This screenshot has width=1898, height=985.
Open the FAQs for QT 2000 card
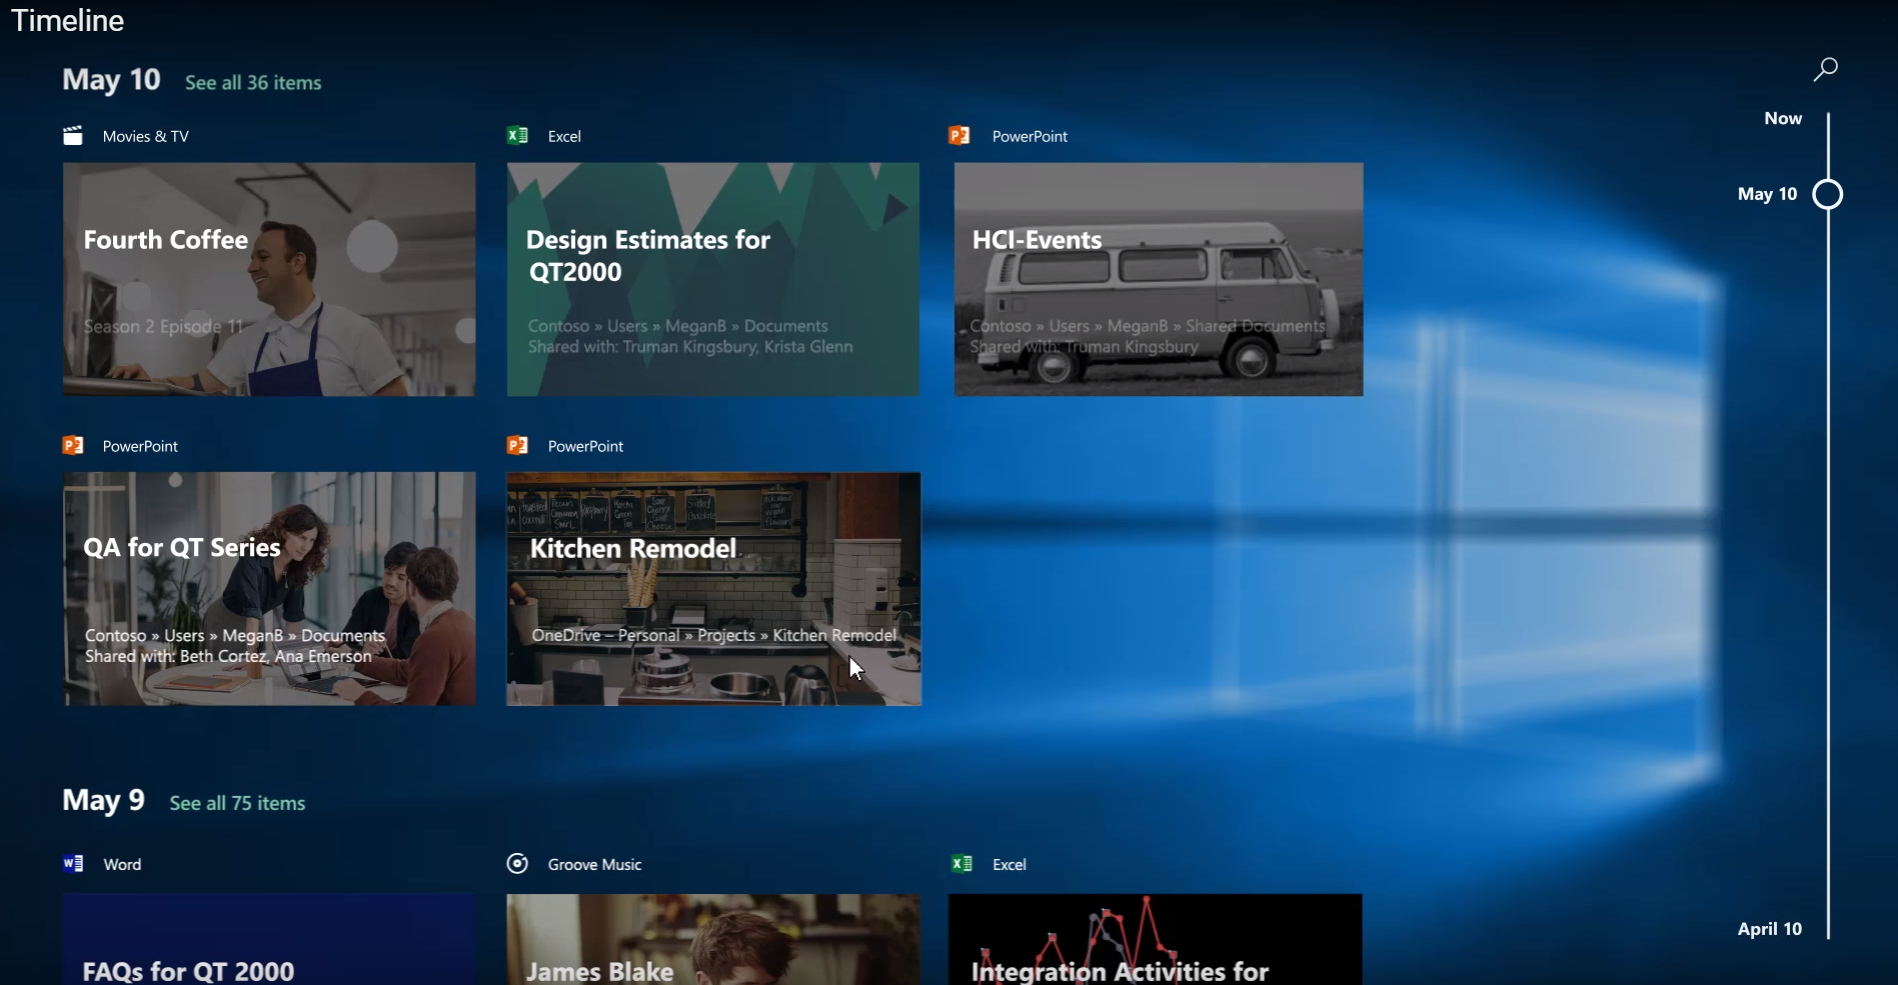point(269,939)
